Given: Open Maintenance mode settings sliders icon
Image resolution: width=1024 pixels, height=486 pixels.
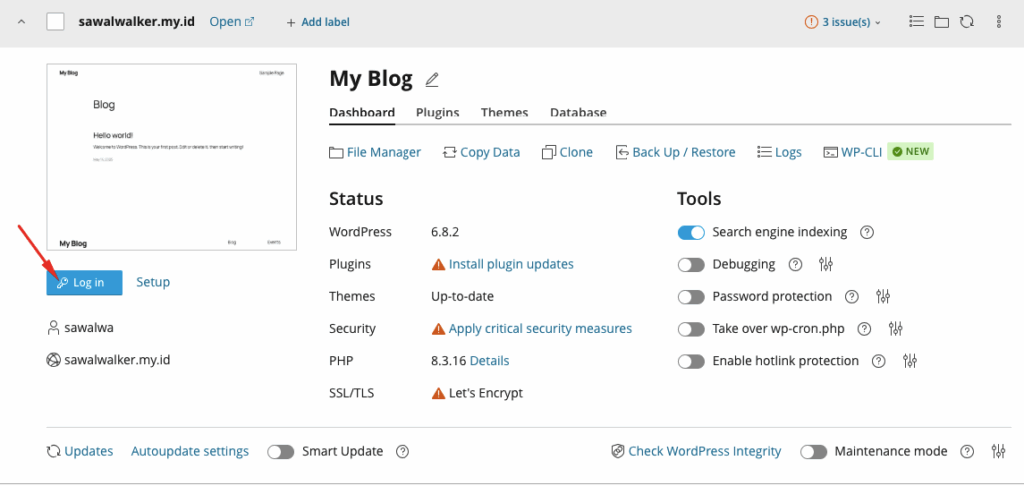Looking at the screenshot, I should (999, 451).
